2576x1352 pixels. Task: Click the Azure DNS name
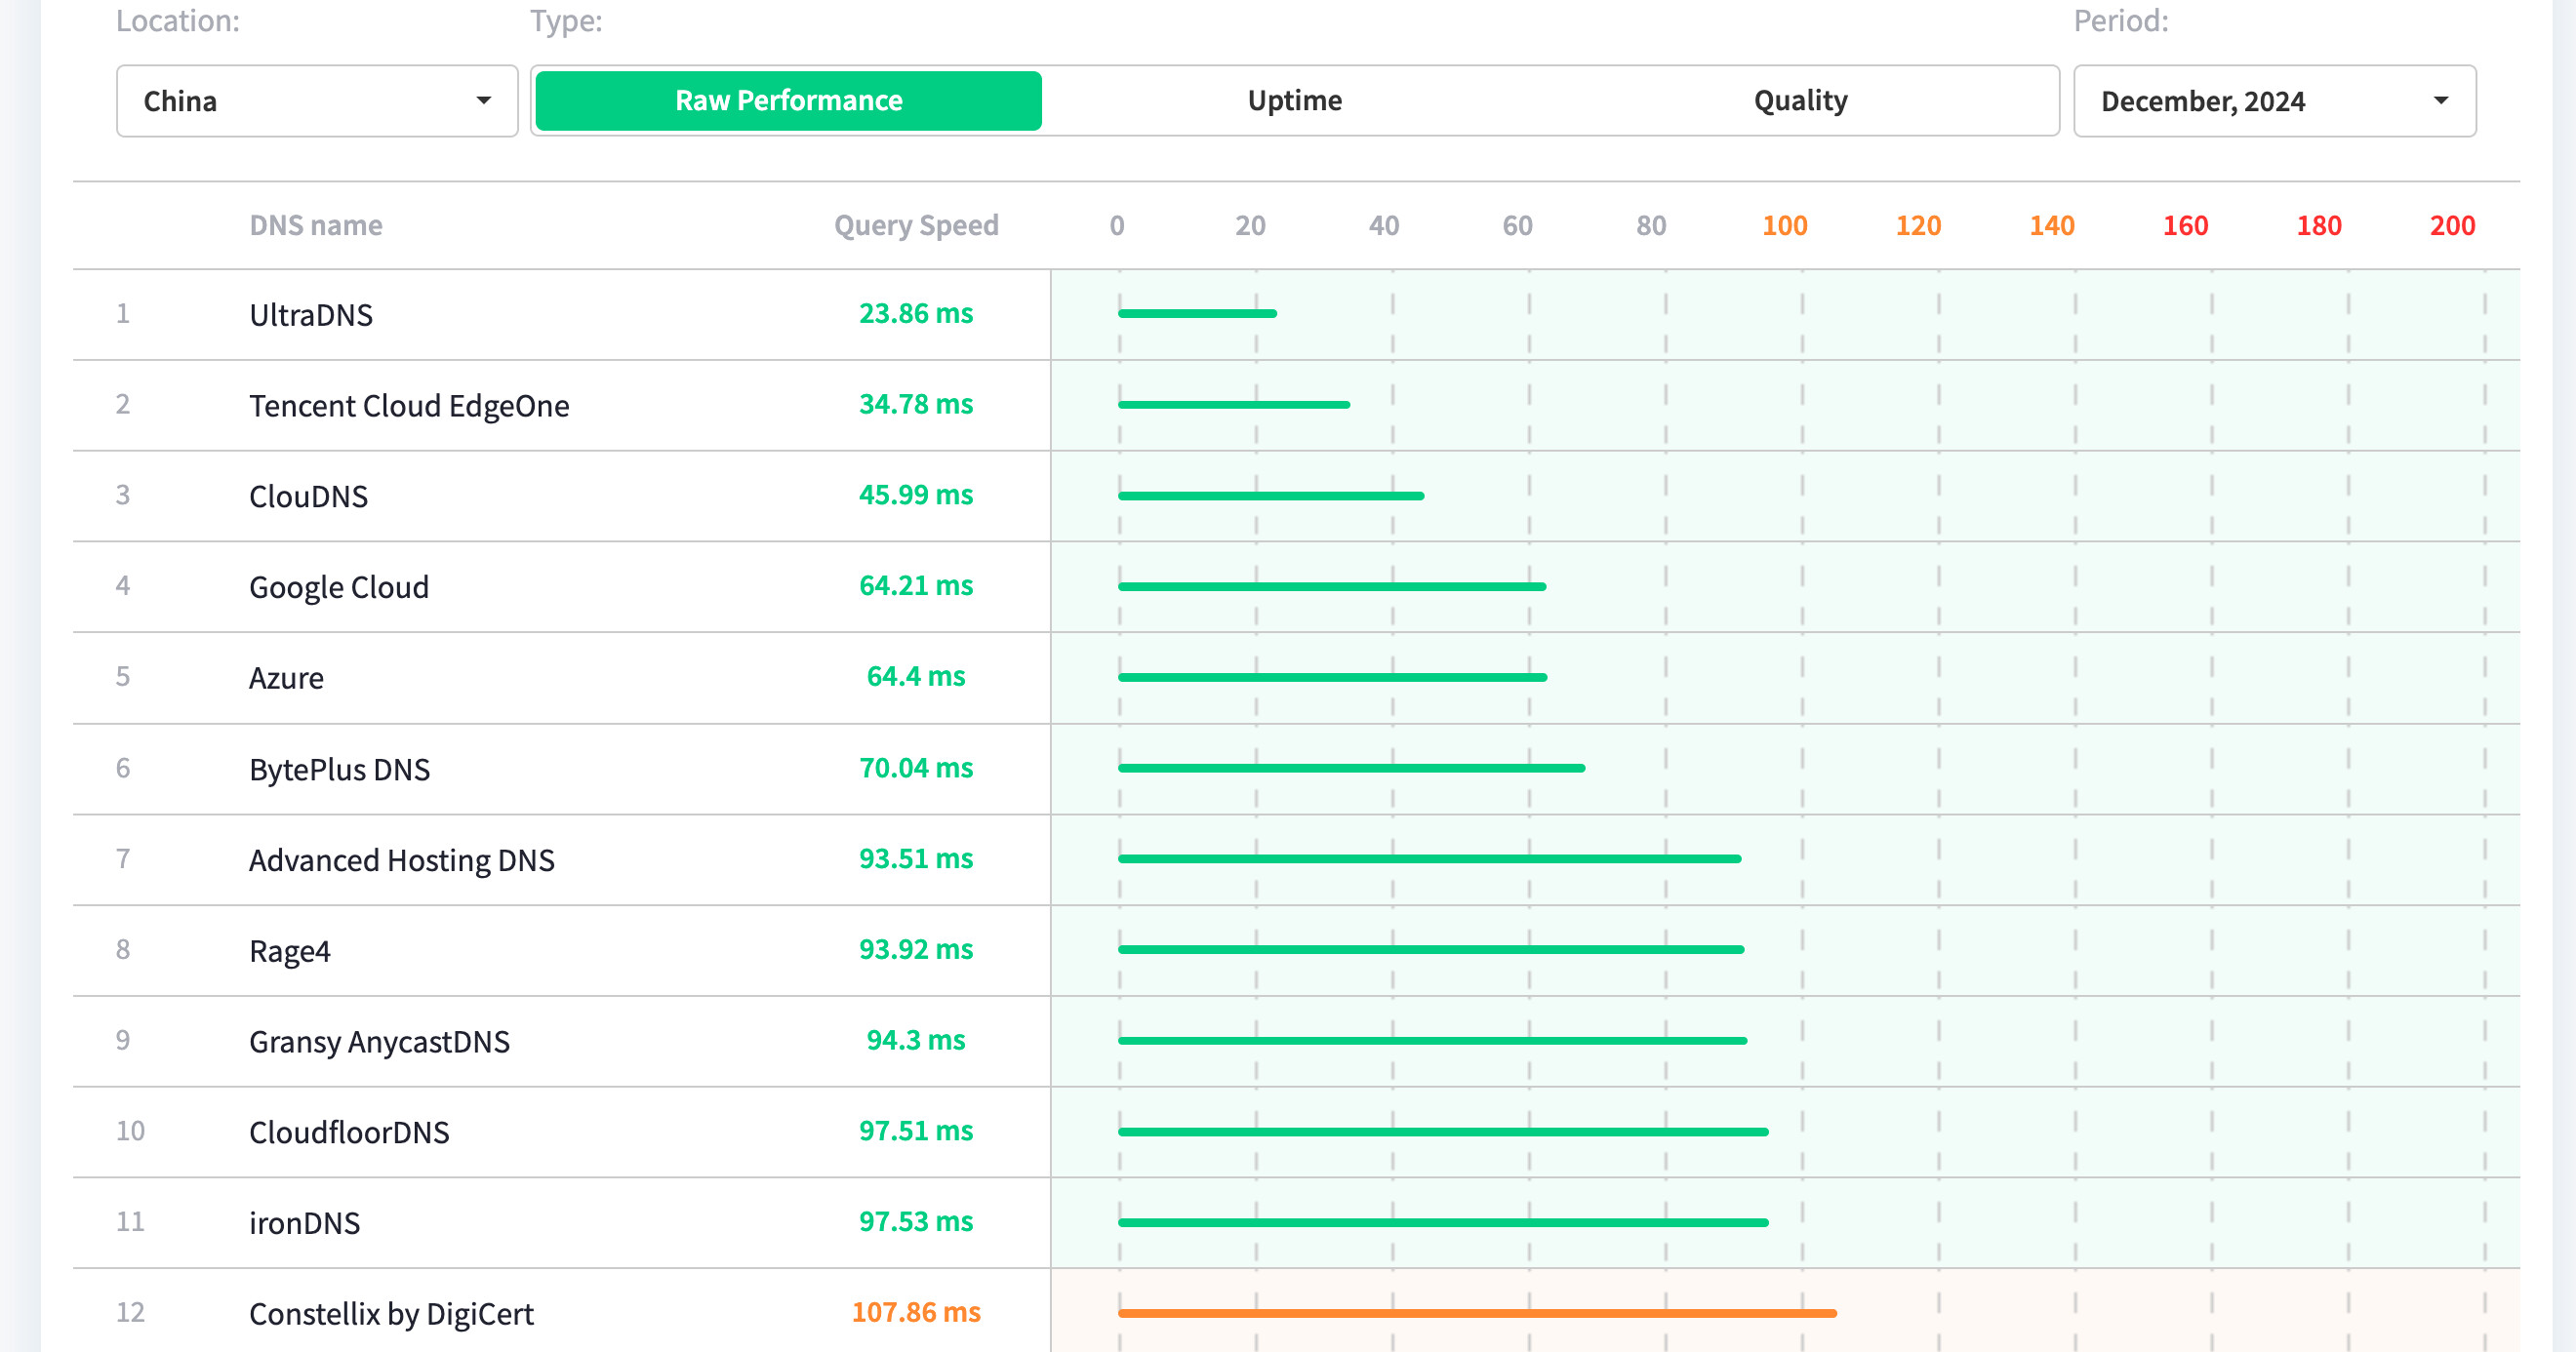pyautogui.click(x=286, y=678)
